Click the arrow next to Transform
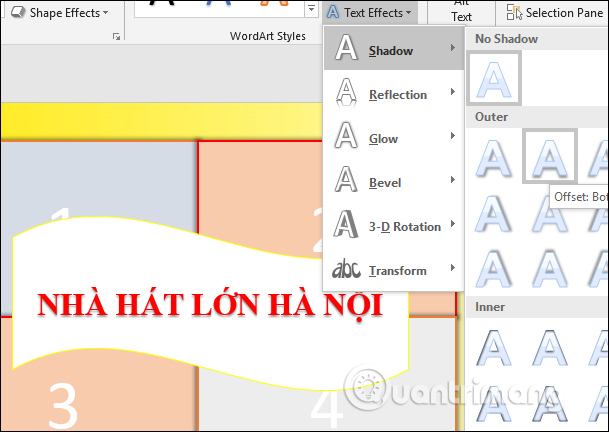Screen dimensions: 609x432 (452, 268)
